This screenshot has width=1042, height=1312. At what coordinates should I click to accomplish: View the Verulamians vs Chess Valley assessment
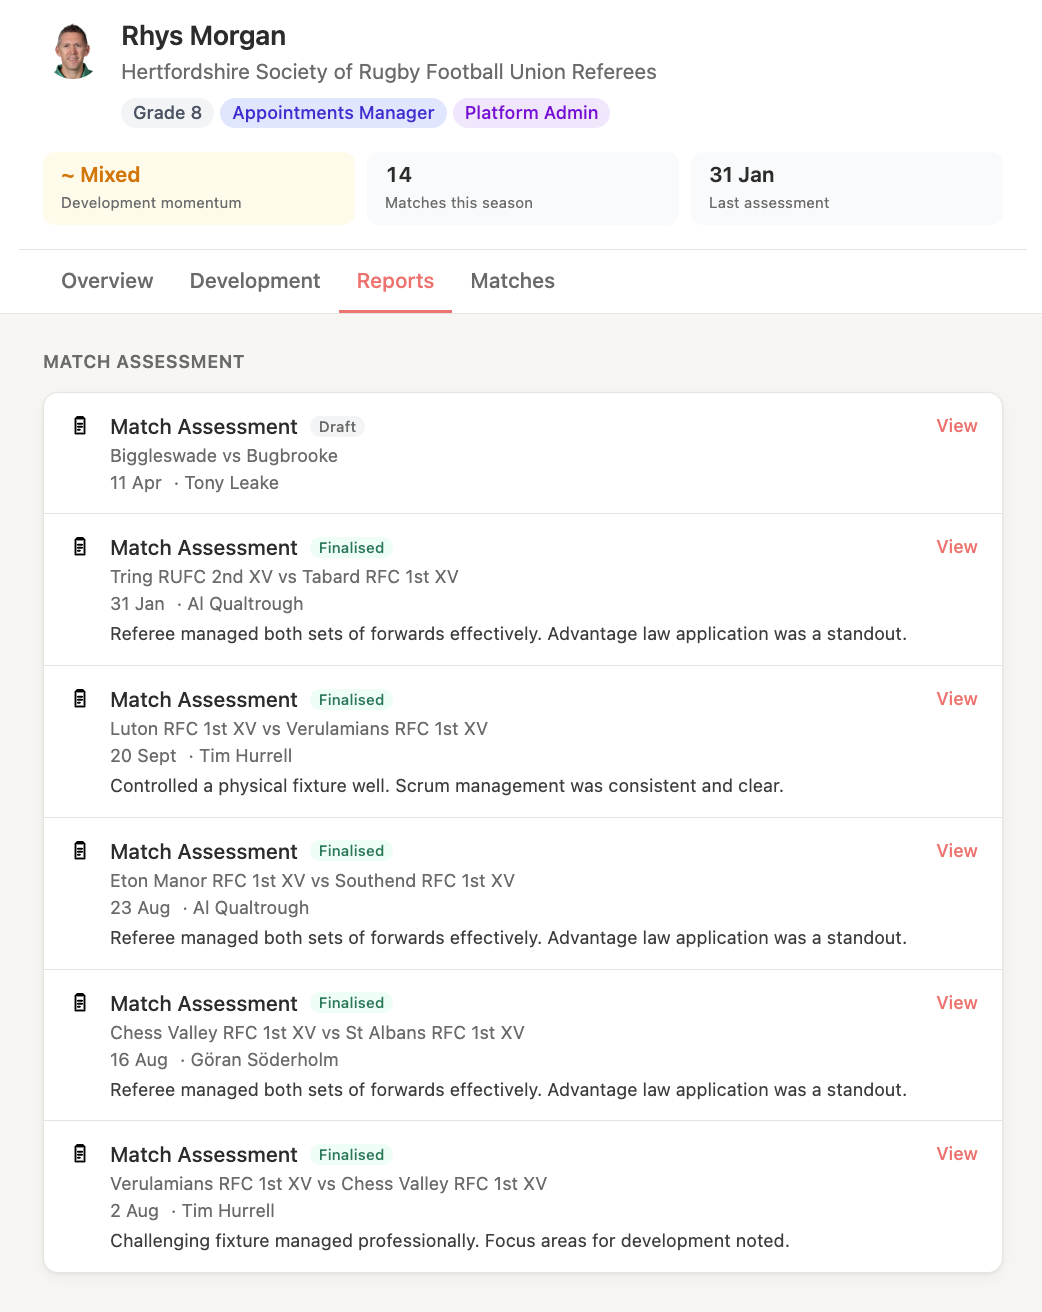click(x=957, y=1154)
